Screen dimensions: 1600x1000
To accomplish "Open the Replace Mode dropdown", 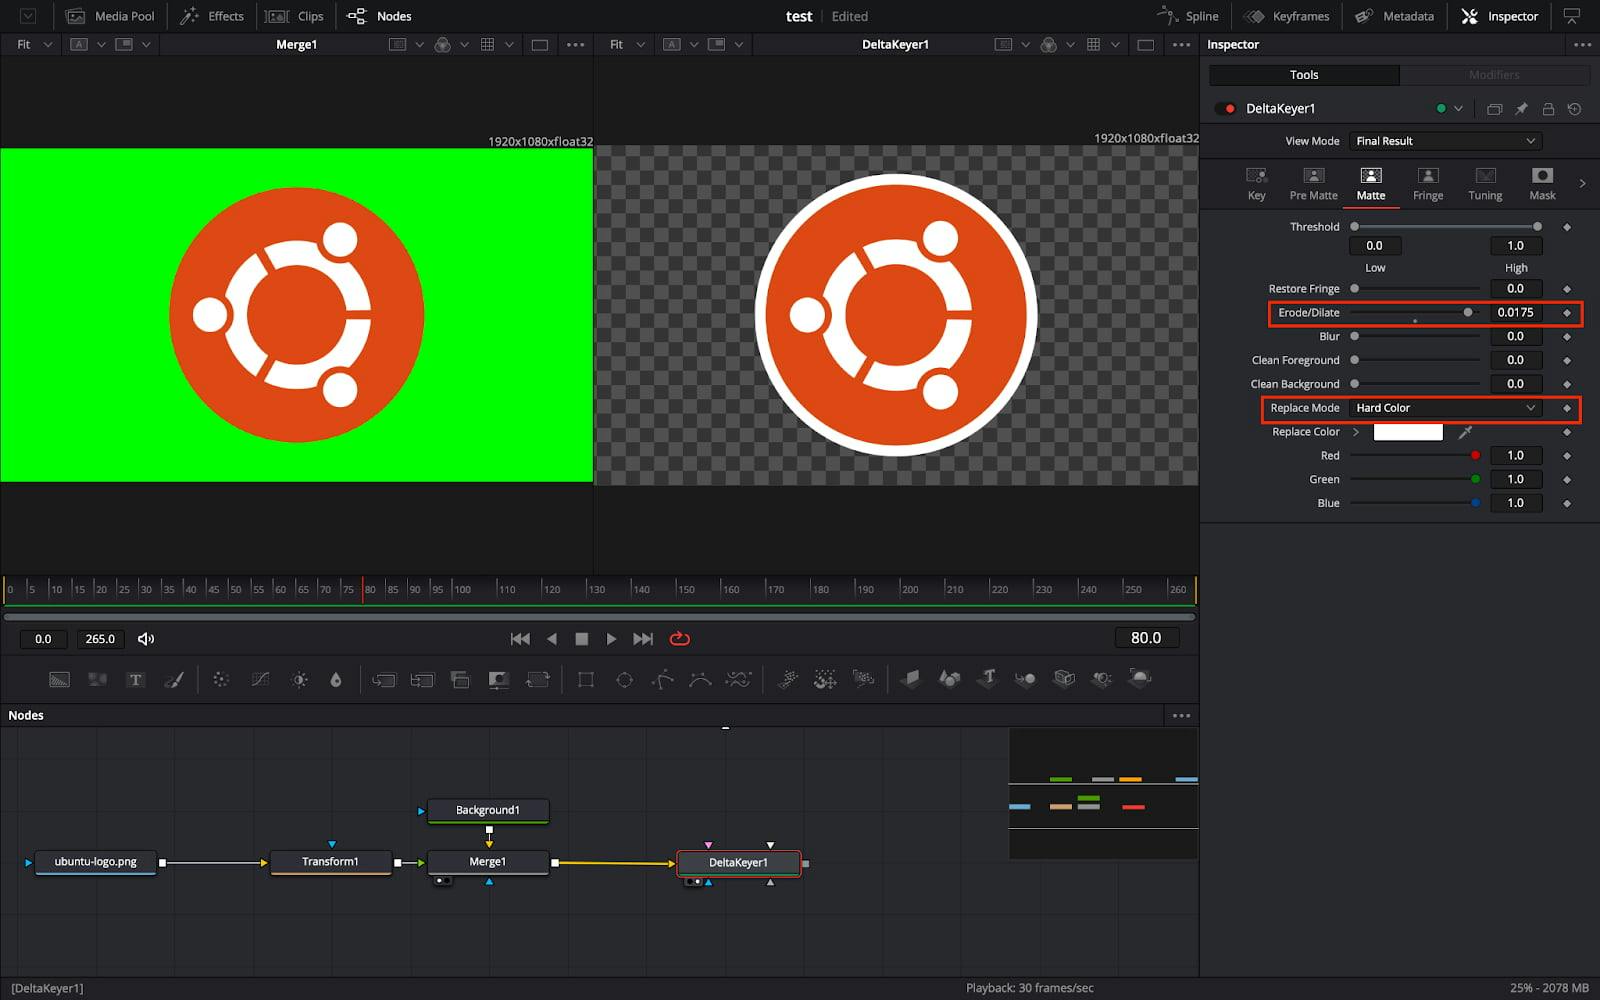I will tap(1444, 407).
